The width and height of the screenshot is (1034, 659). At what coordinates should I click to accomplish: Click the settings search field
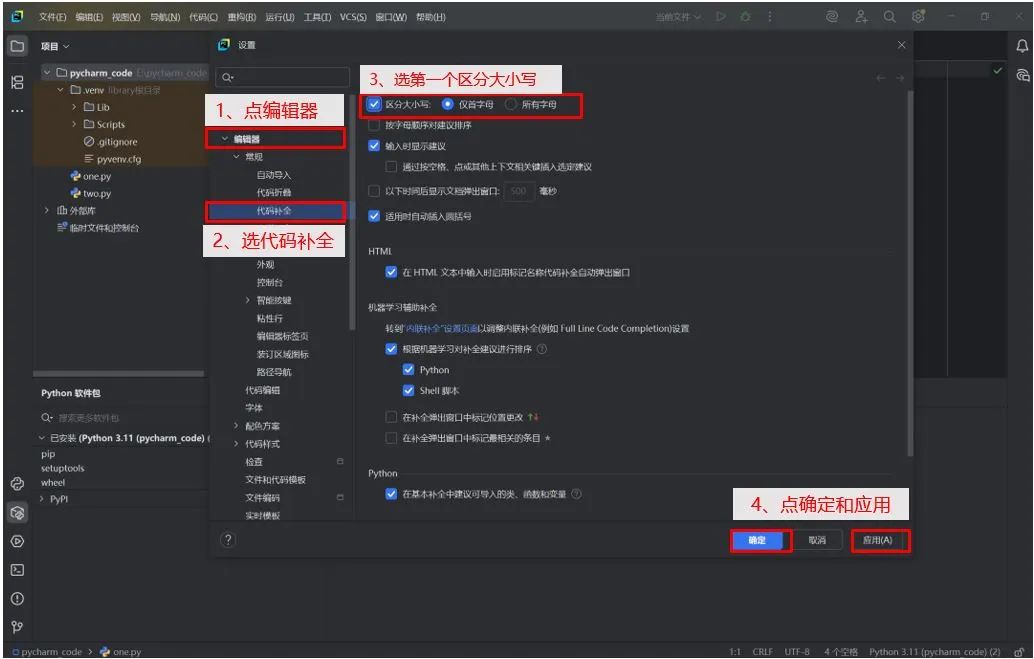tap(282, 77)
